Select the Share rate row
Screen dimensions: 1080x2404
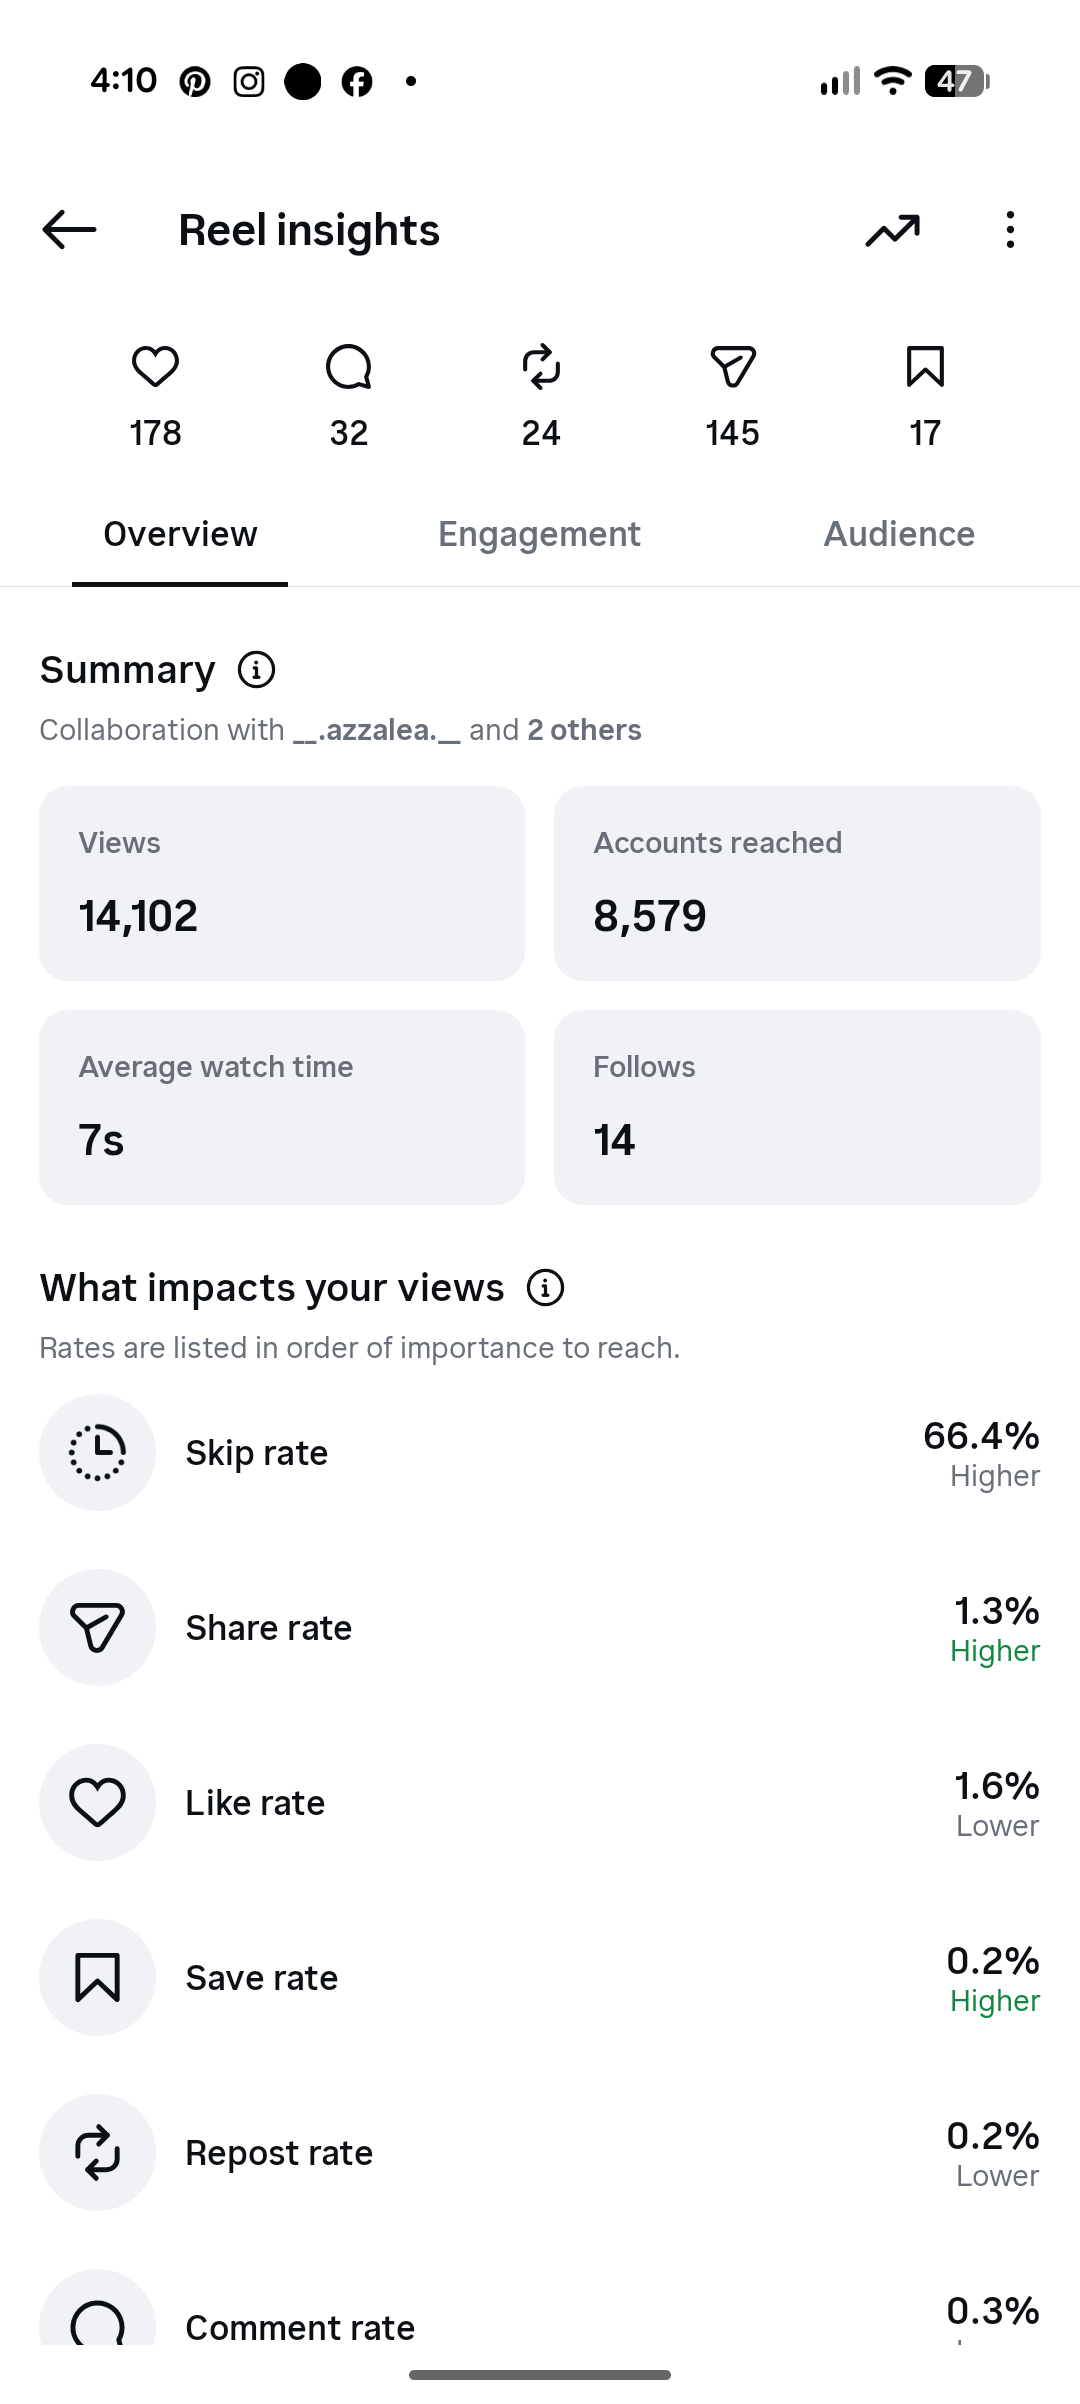pyautogui.click(x=540, y=1628)
